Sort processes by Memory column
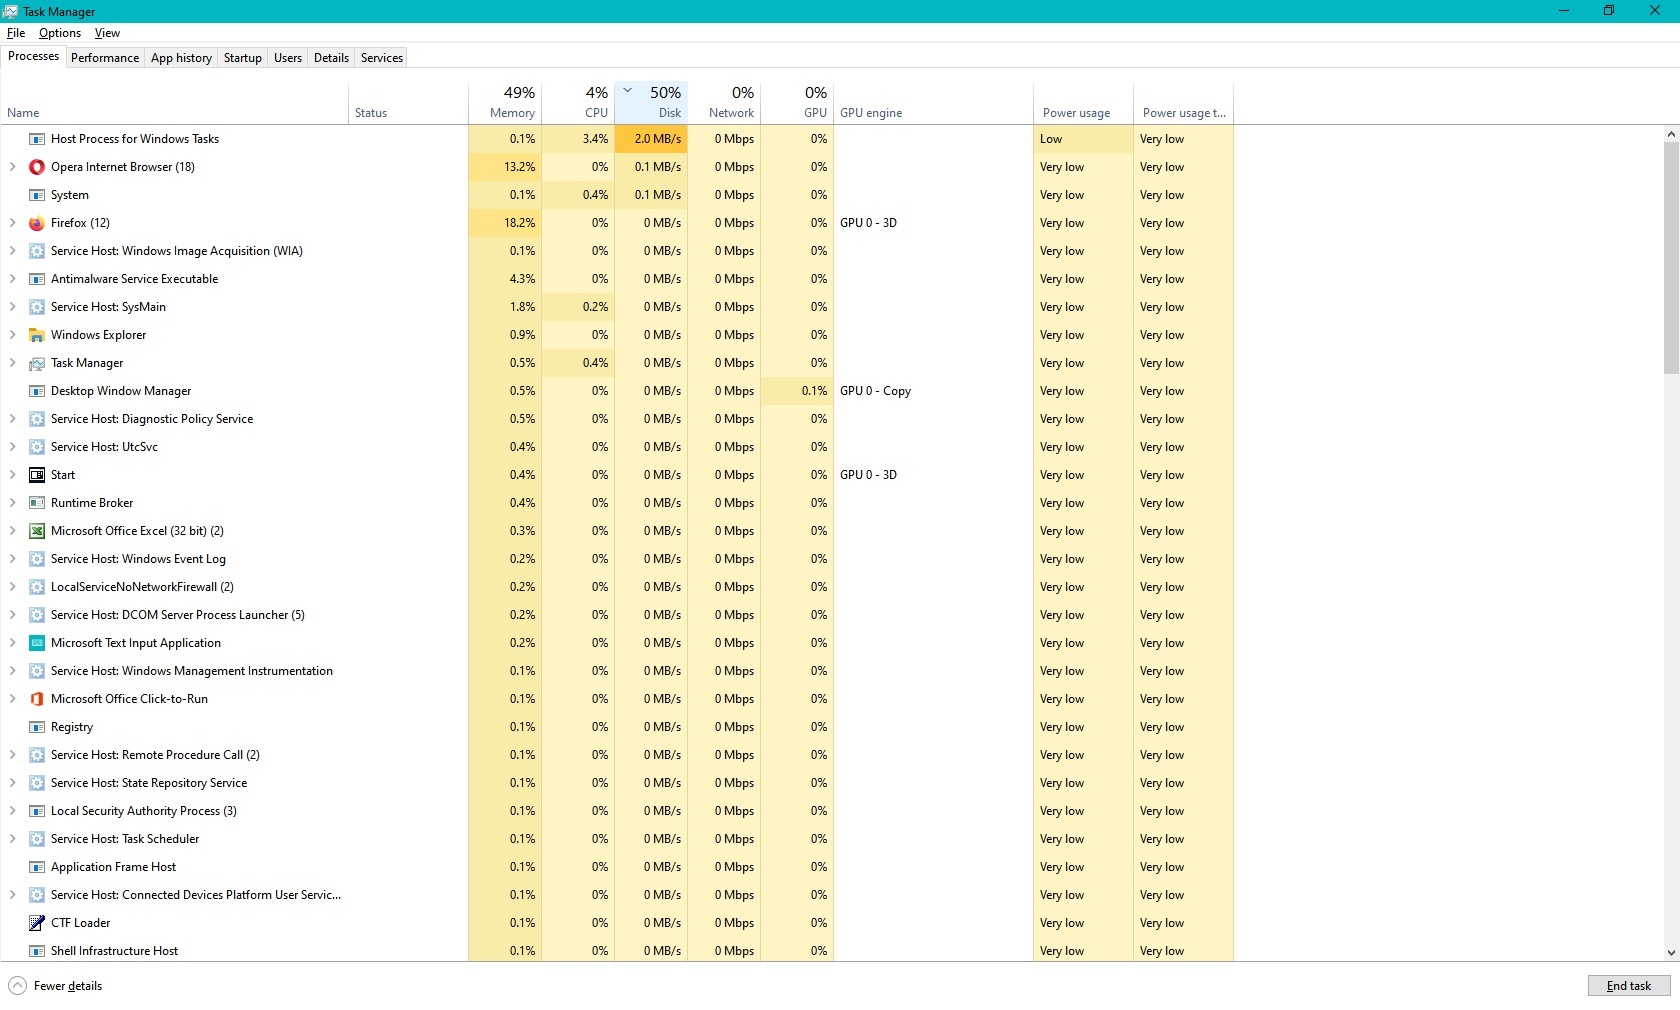 (505, 102)
